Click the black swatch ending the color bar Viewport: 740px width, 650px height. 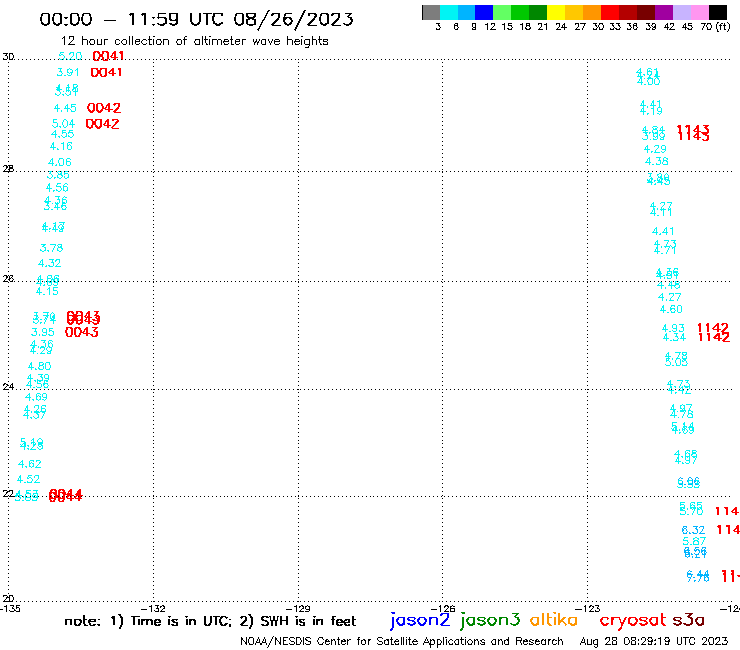tap(718, 12)
